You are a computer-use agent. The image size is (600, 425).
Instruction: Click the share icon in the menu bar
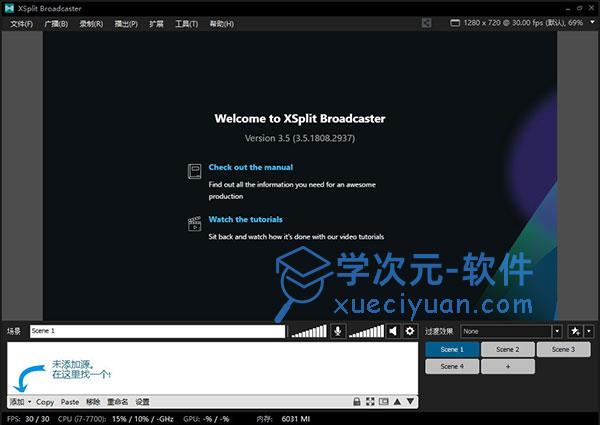coord(426,23)
